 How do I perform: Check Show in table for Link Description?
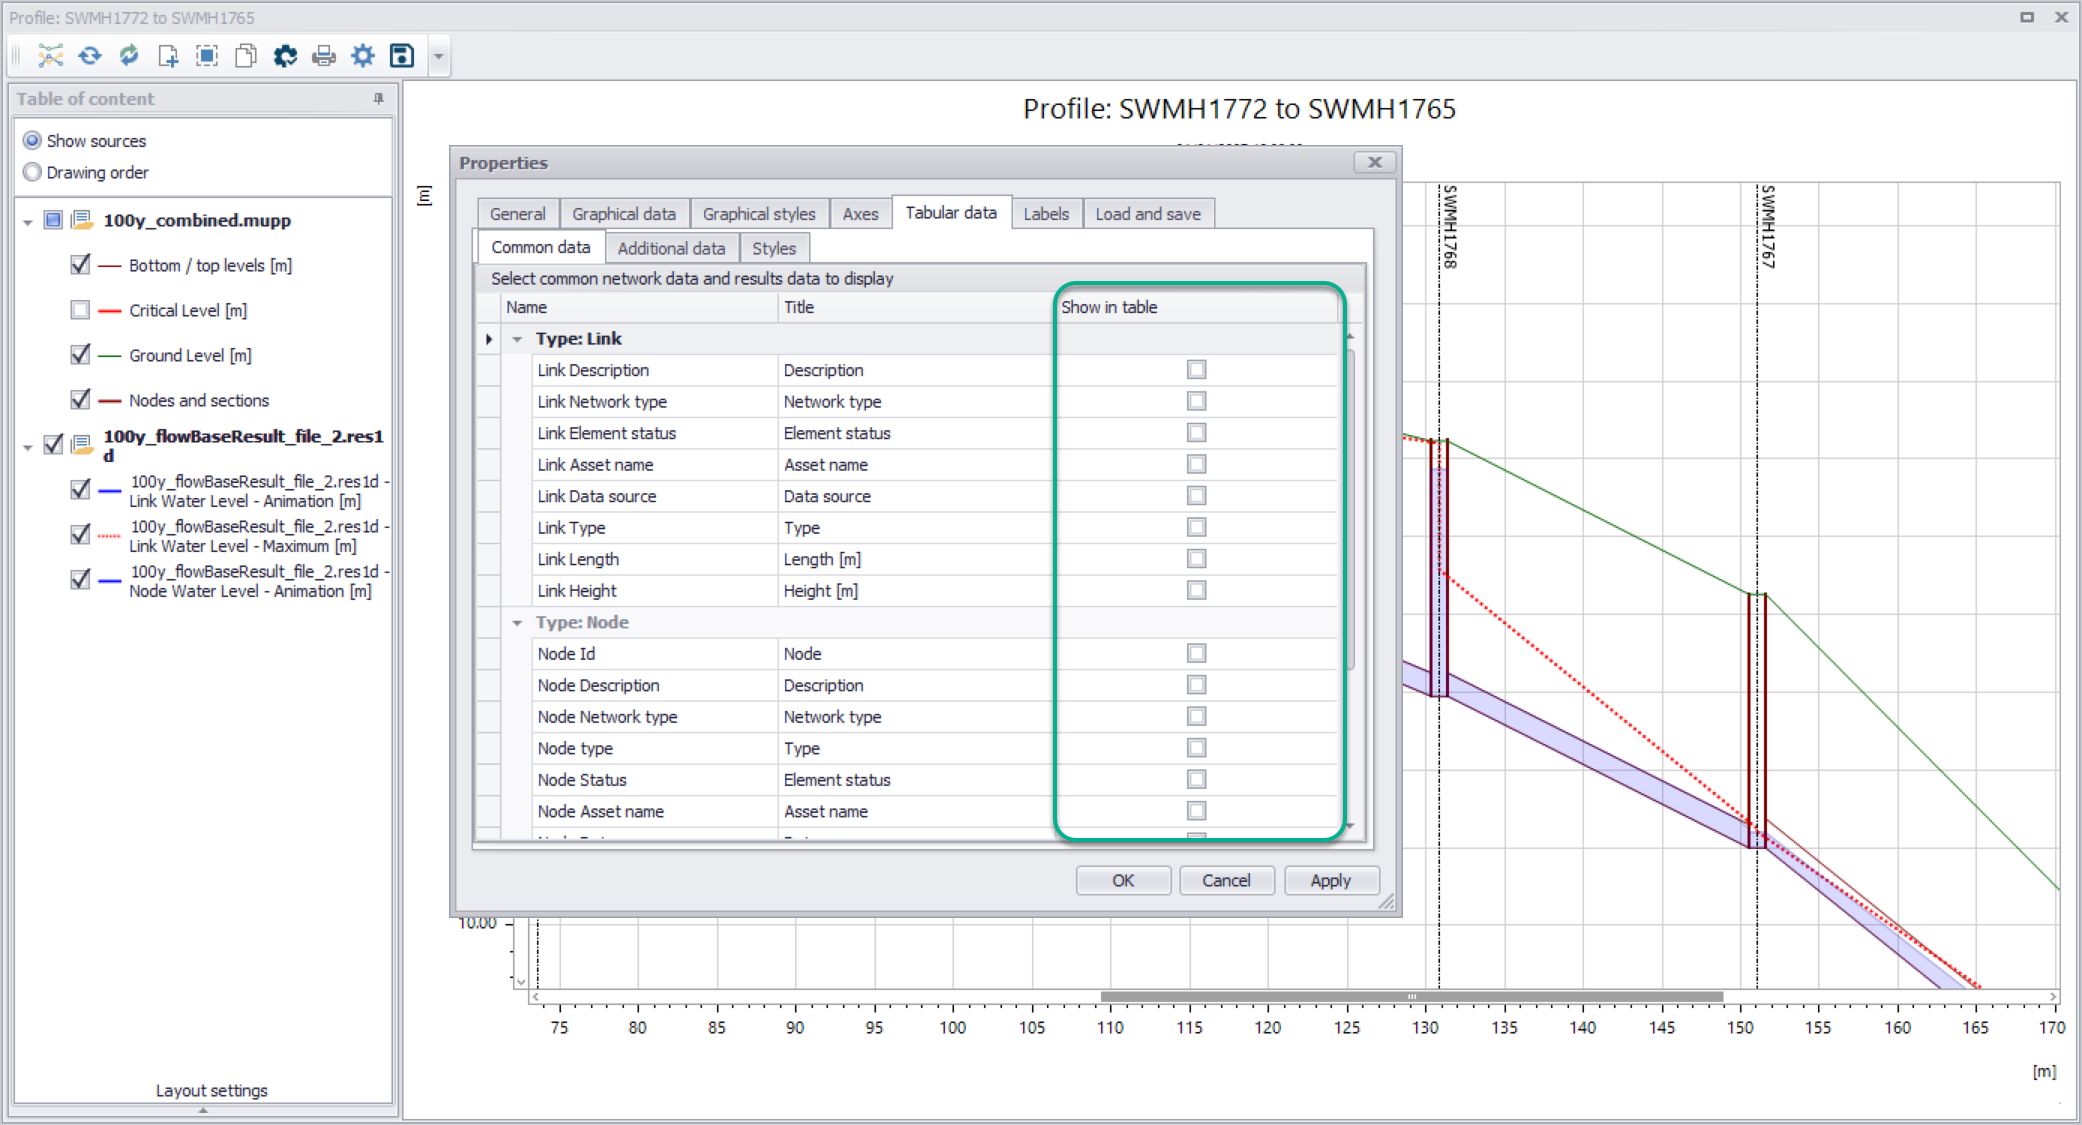point(1196,370)
